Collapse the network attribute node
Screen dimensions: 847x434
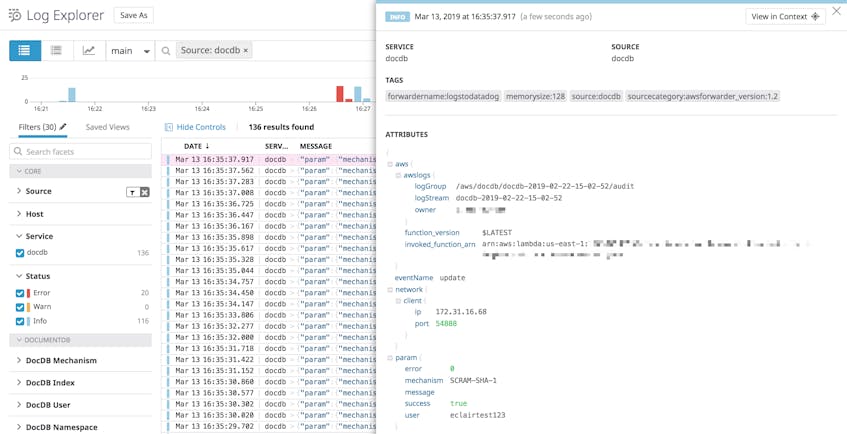point(389,289)
